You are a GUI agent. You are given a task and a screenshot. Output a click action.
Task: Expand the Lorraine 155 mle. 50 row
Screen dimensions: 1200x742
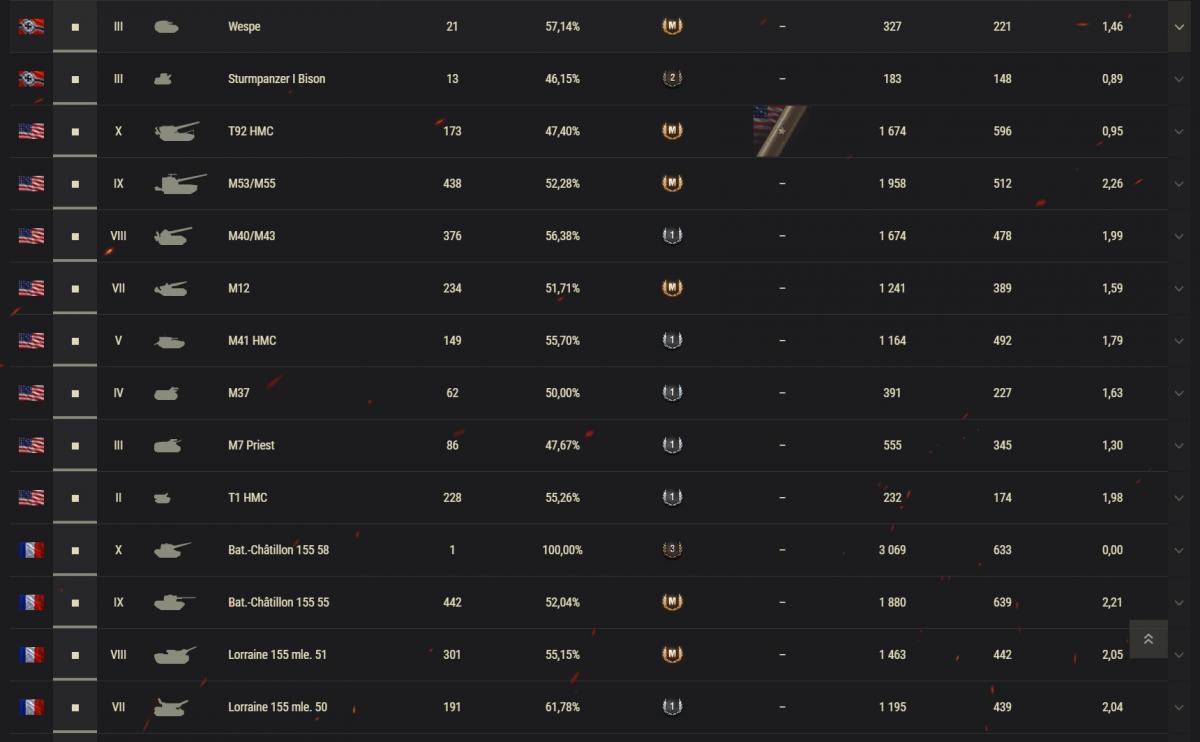[1179, 707]
